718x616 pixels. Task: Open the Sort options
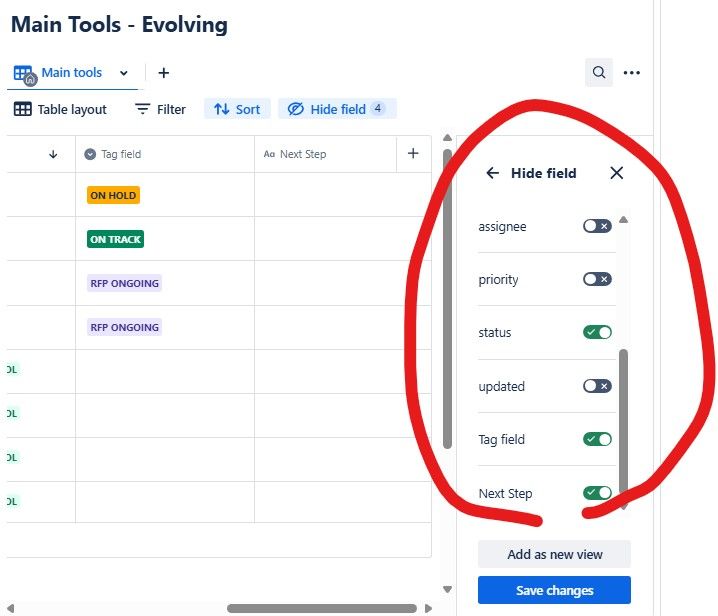pos(237,109)
